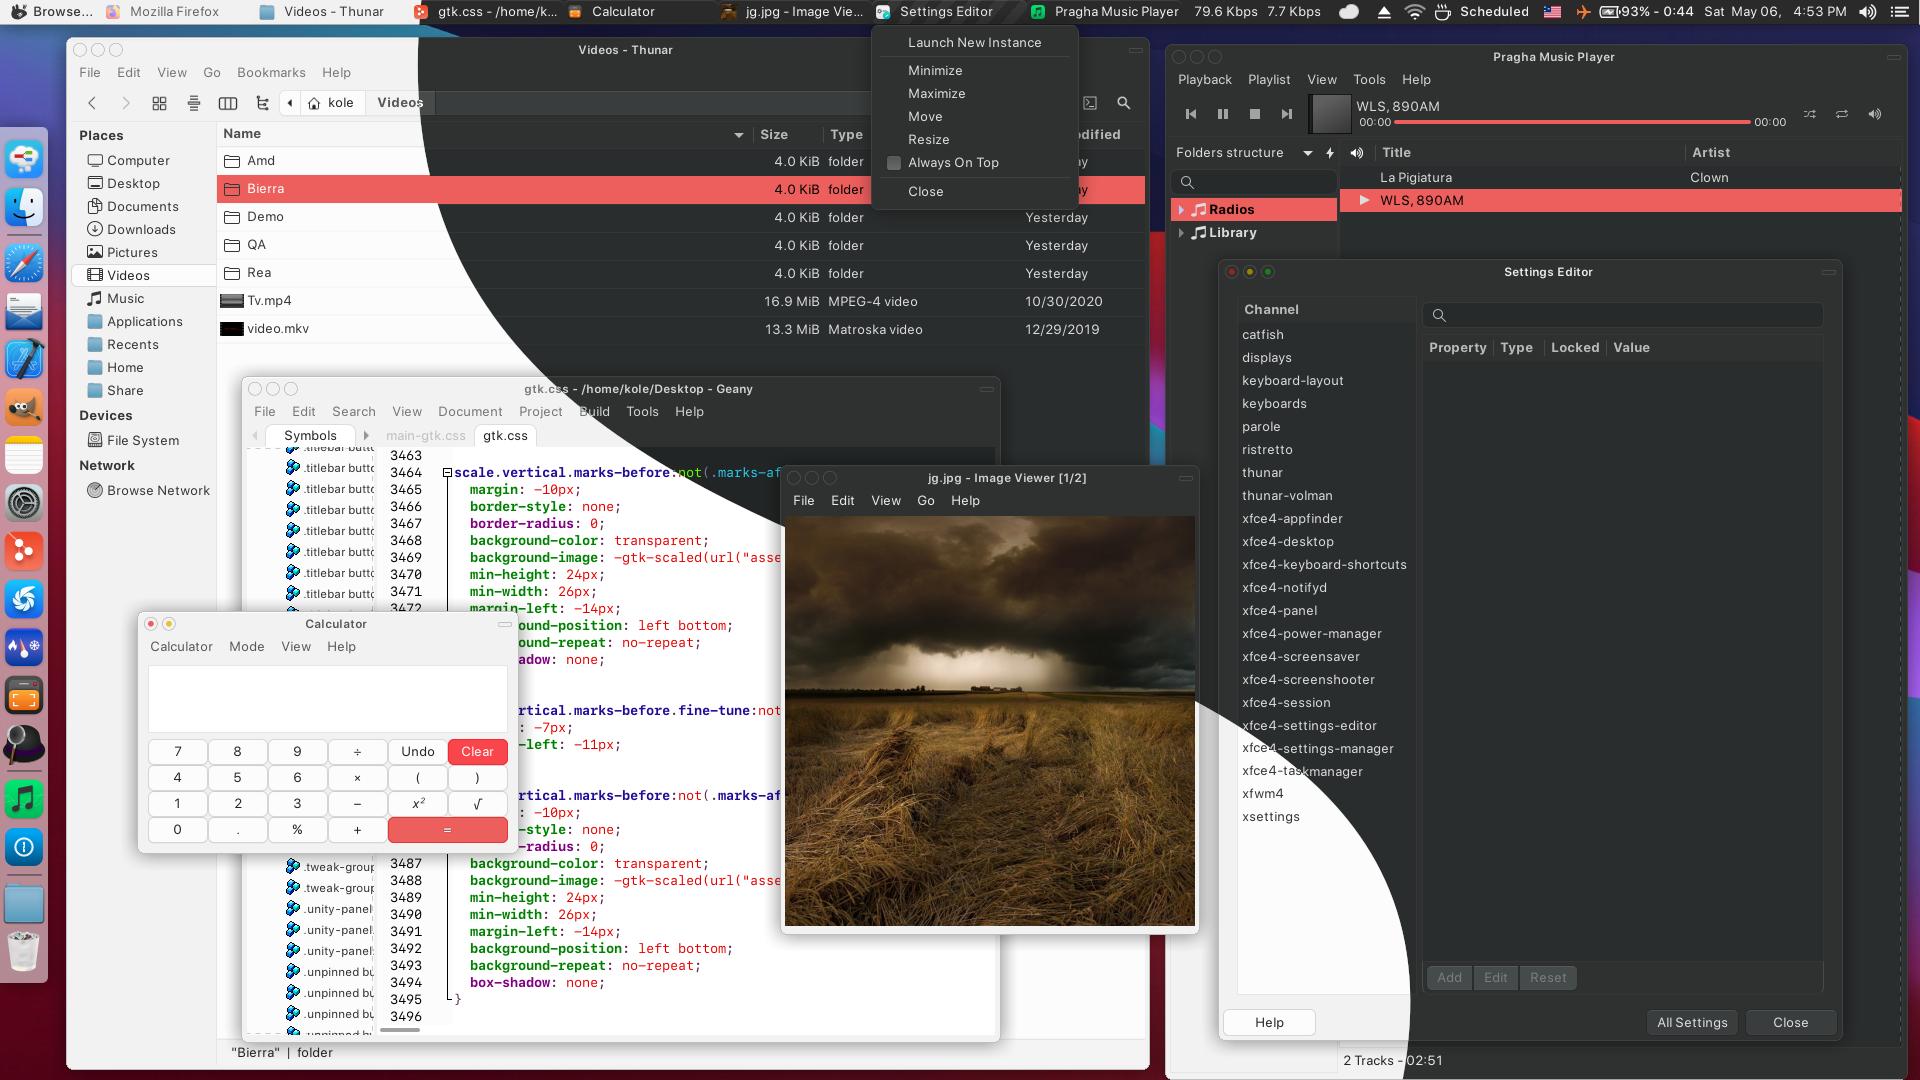The height and width of the screenshot is (1080, 1920).
Task: Switch Thunar to icon view
Action: click(159, 103)
